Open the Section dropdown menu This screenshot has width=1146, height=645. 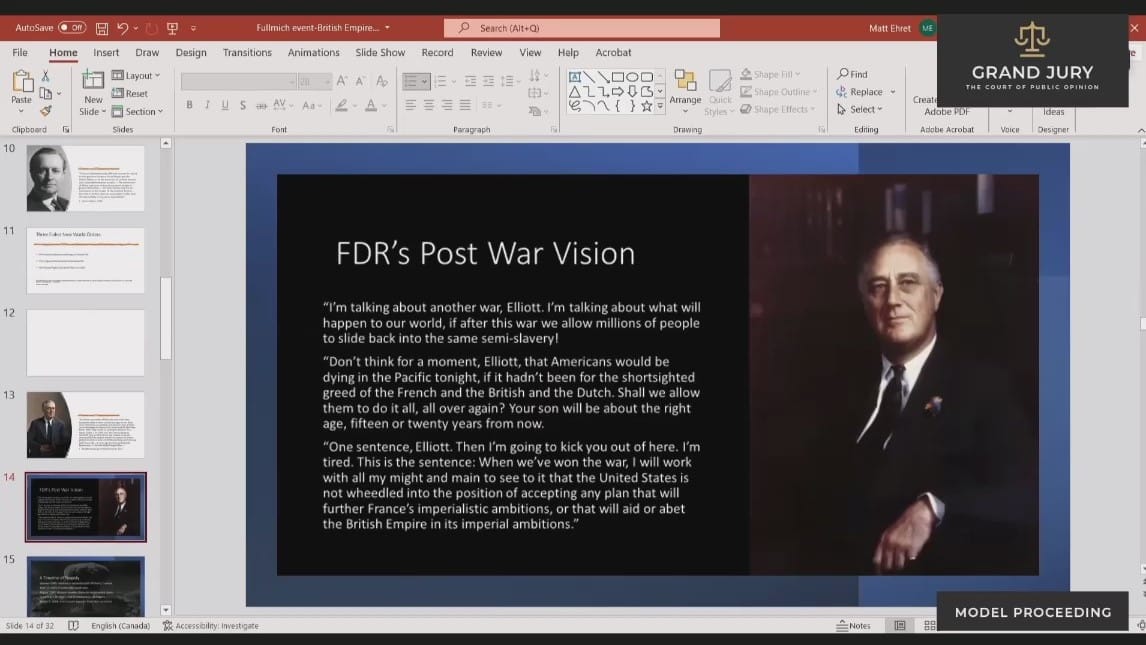tap(139, 112)
